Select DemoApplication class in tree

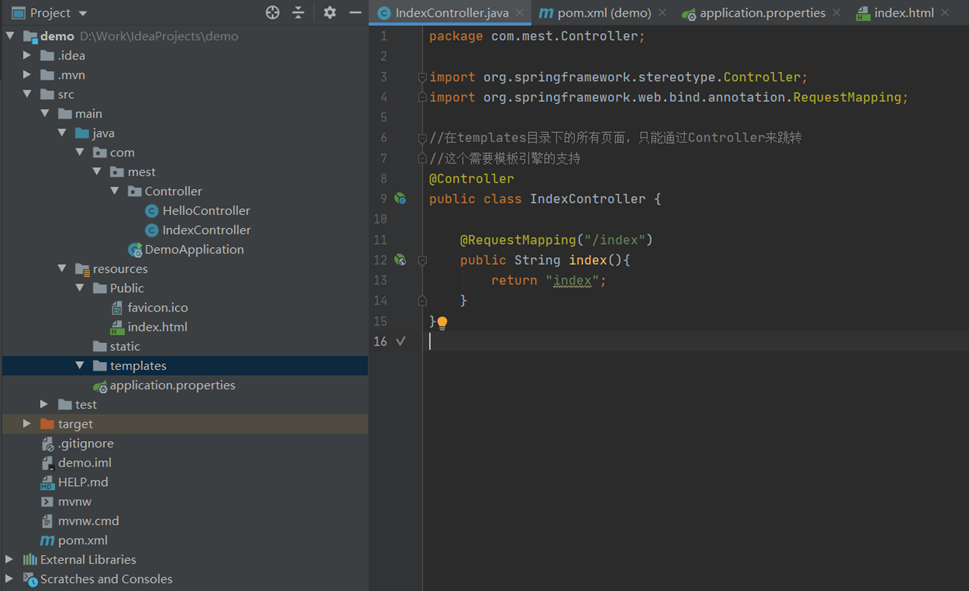coord(193,249)
